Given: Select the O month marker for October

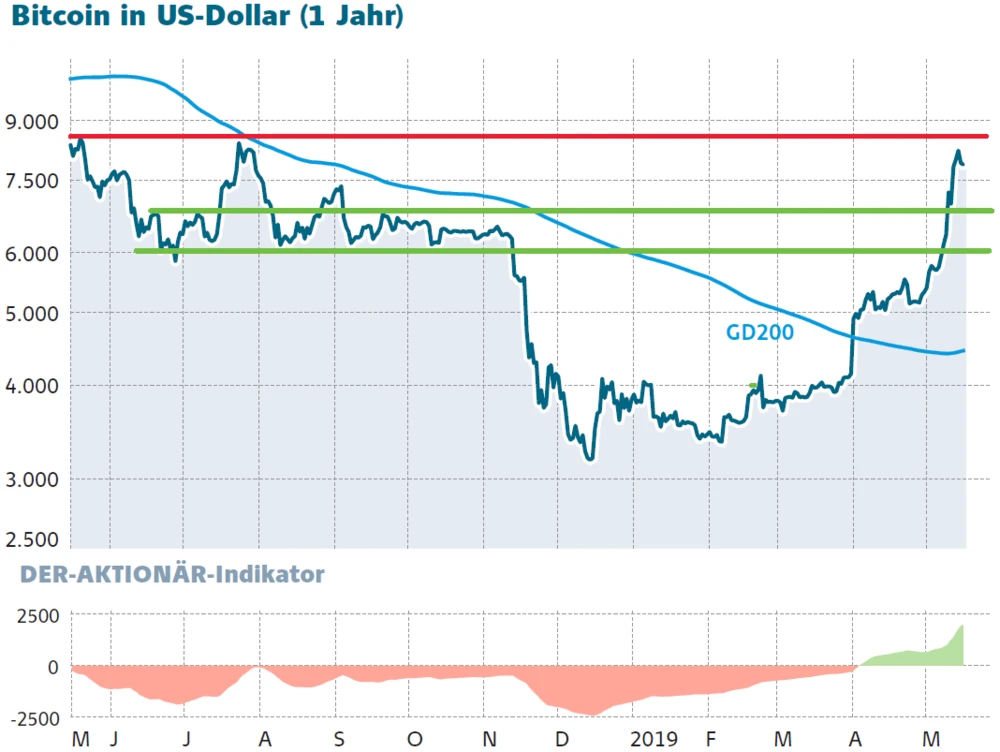Looking at the screenshot, I should [x=414, y=739].
